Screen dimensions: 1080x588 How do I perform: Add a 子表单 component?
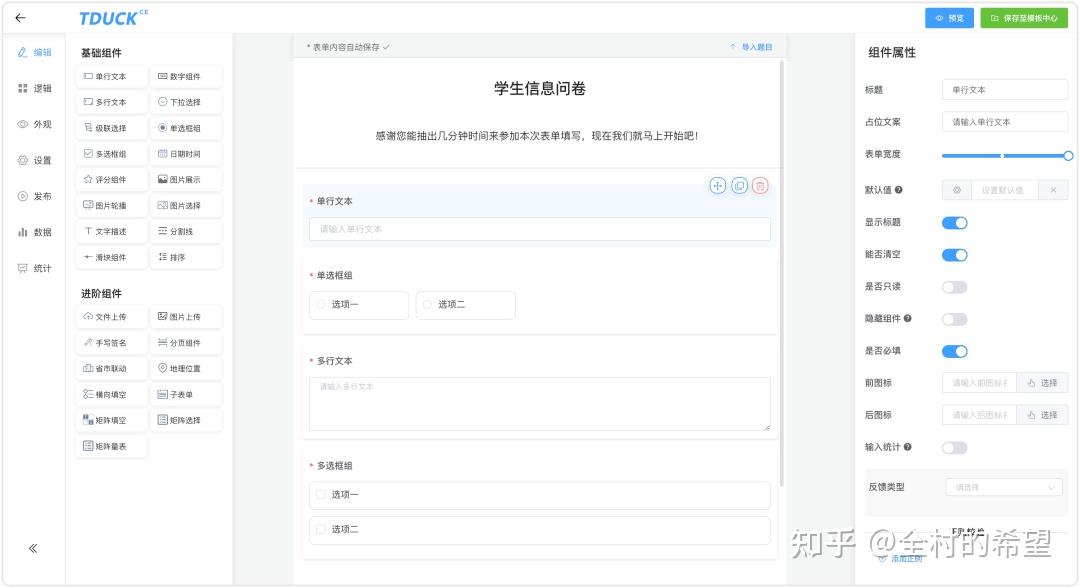[186, 395]
